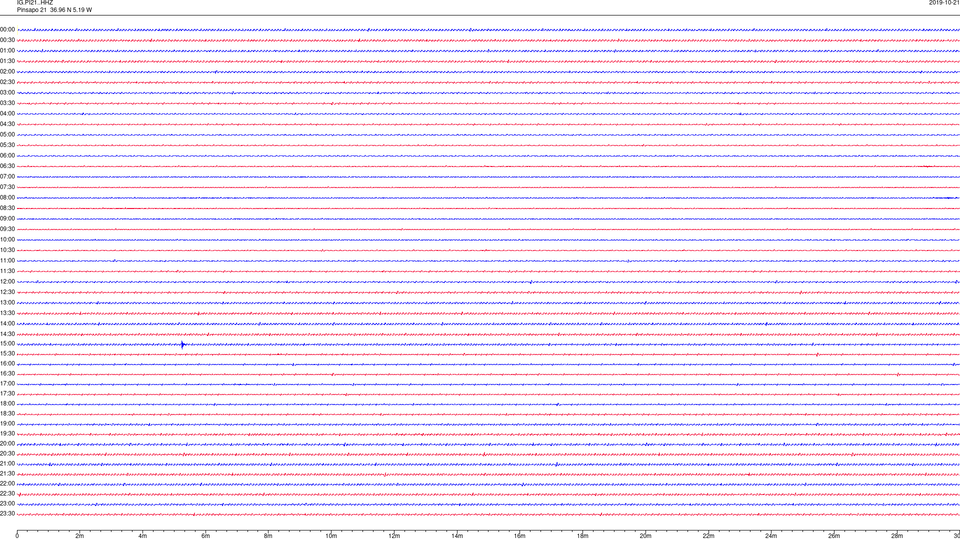Viewport: 960px width, 540px height.
Task: Click the "2m" tick on the time axis
Action: 80,536
